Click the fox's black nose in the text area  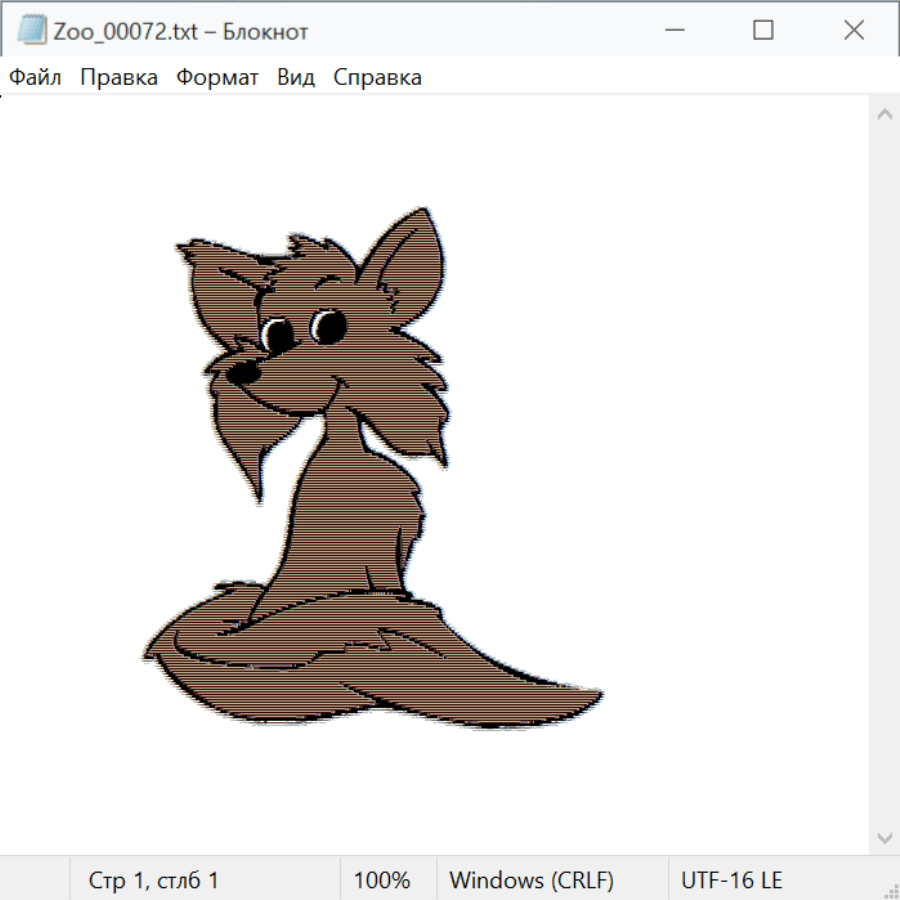coord(242,374)
